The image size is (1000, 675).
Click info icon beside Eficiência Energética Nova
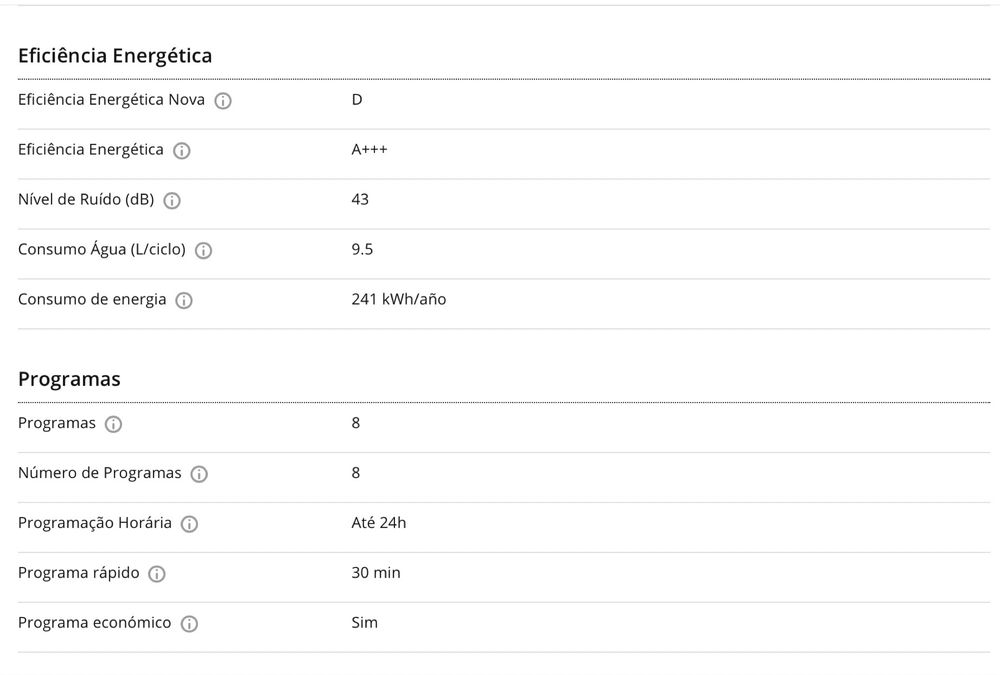(x=223, y=101)
